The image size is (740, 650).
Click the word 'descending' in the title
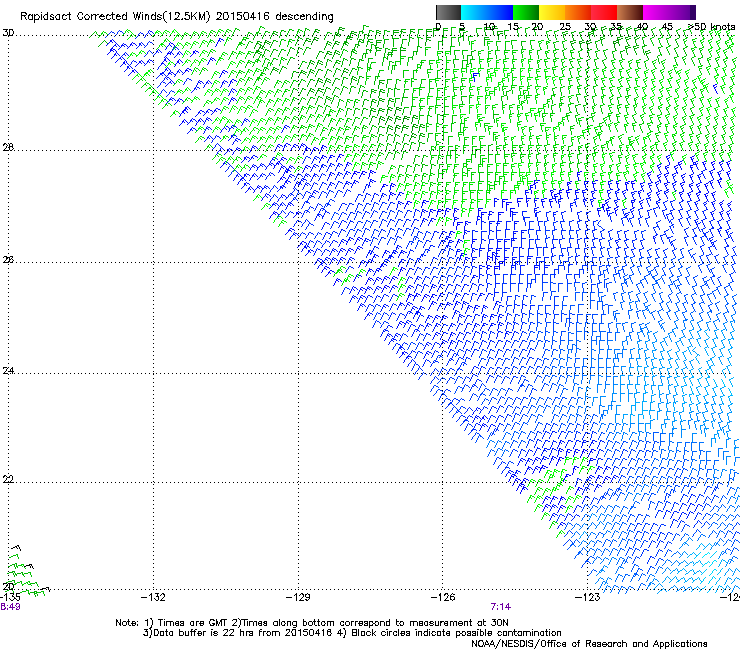304,17
